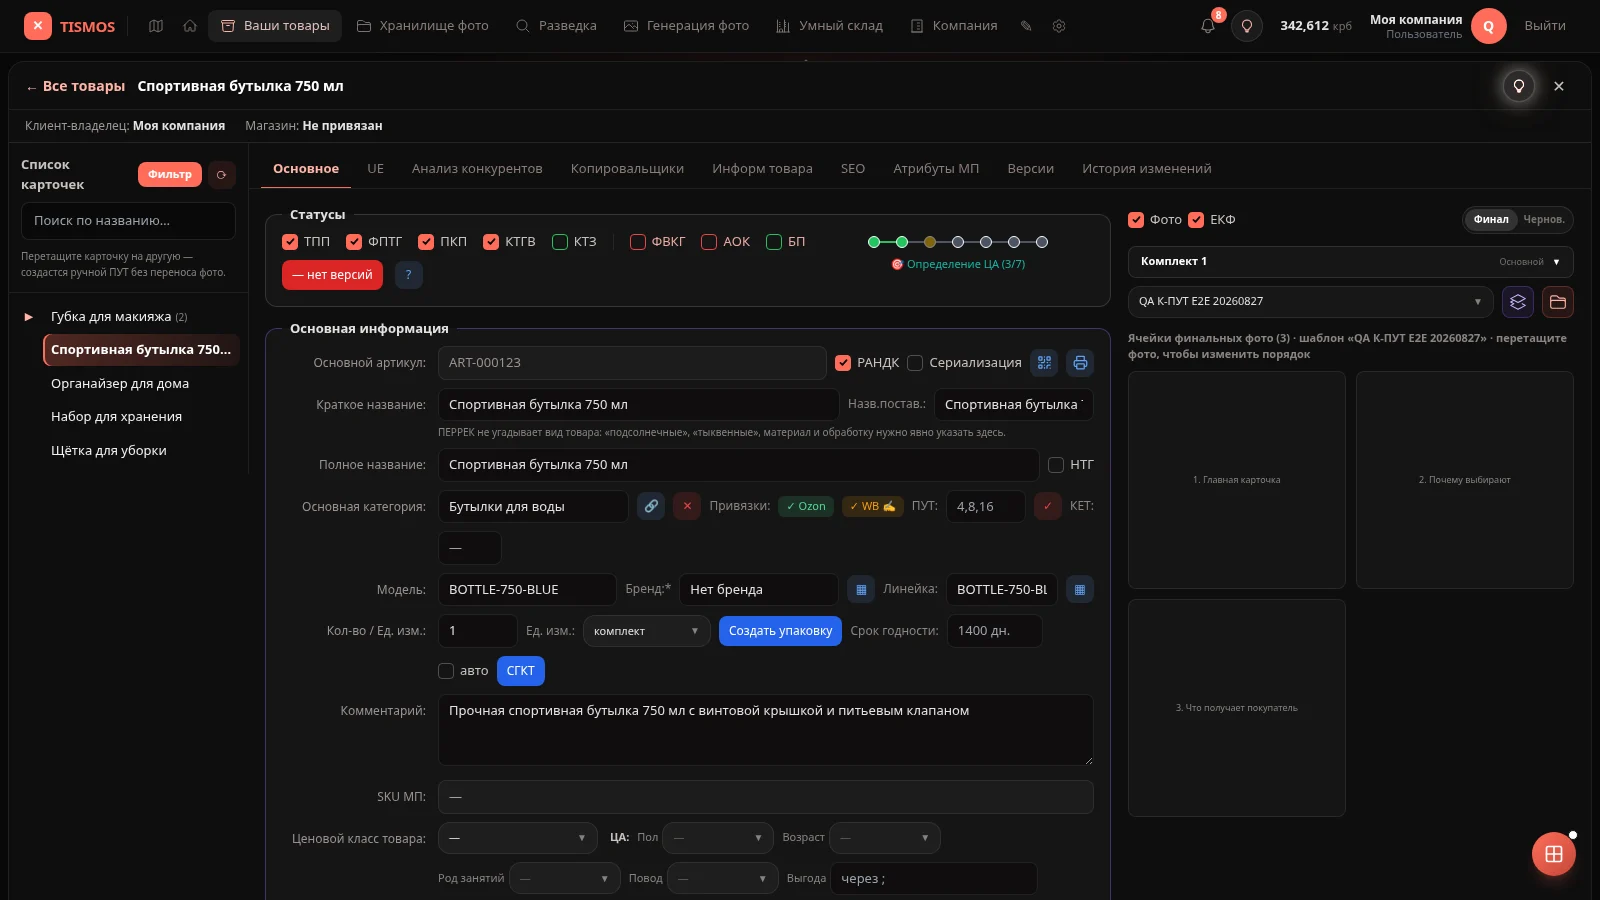Open the notifications bell
This screenshot has height=900, width=1600.
point(1208,26)
